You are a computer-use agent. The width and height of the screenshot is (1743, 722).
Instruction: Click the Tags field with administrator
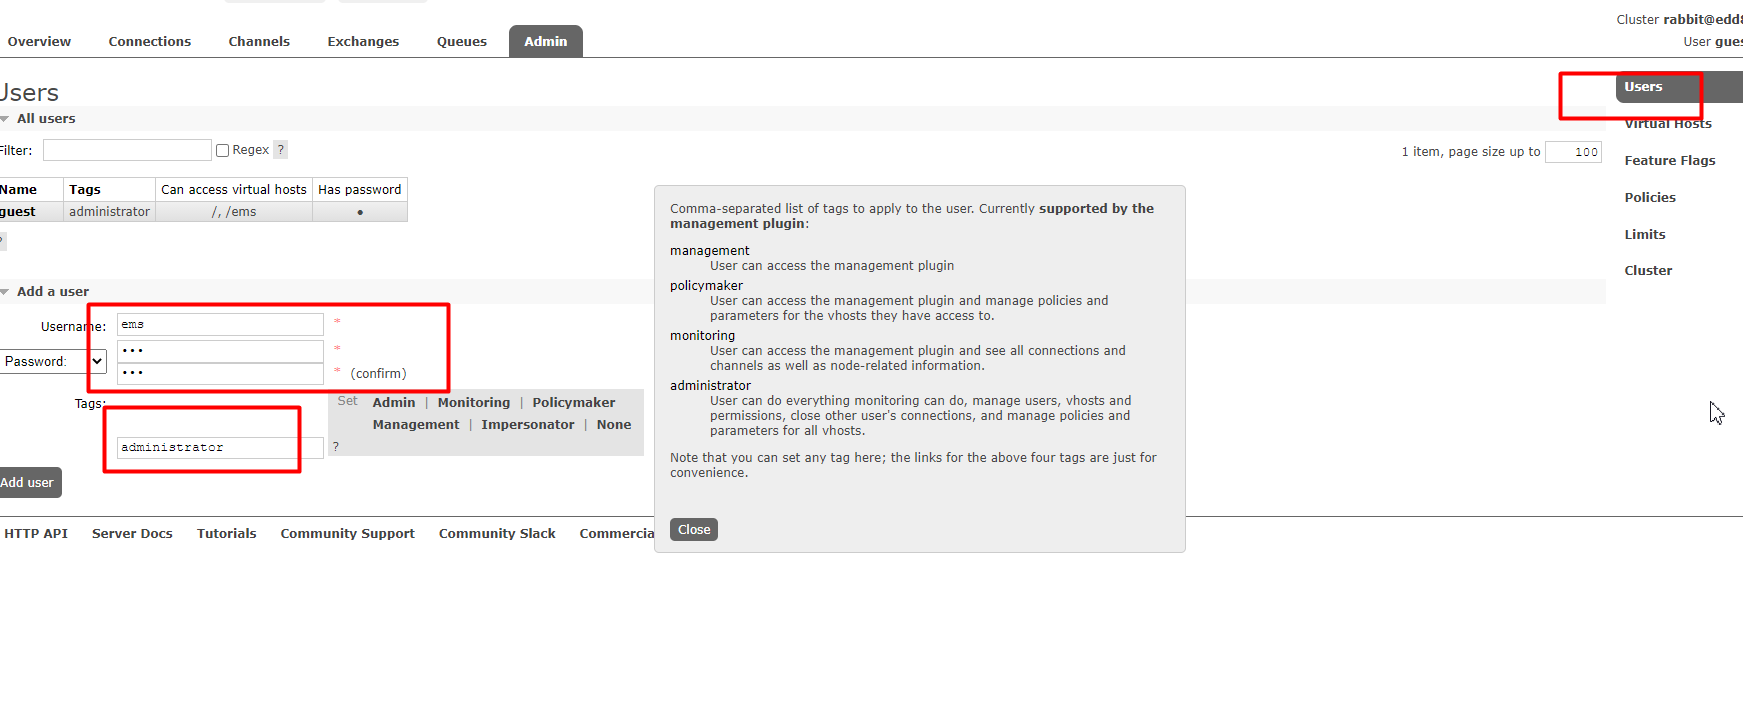click(220, 447)
